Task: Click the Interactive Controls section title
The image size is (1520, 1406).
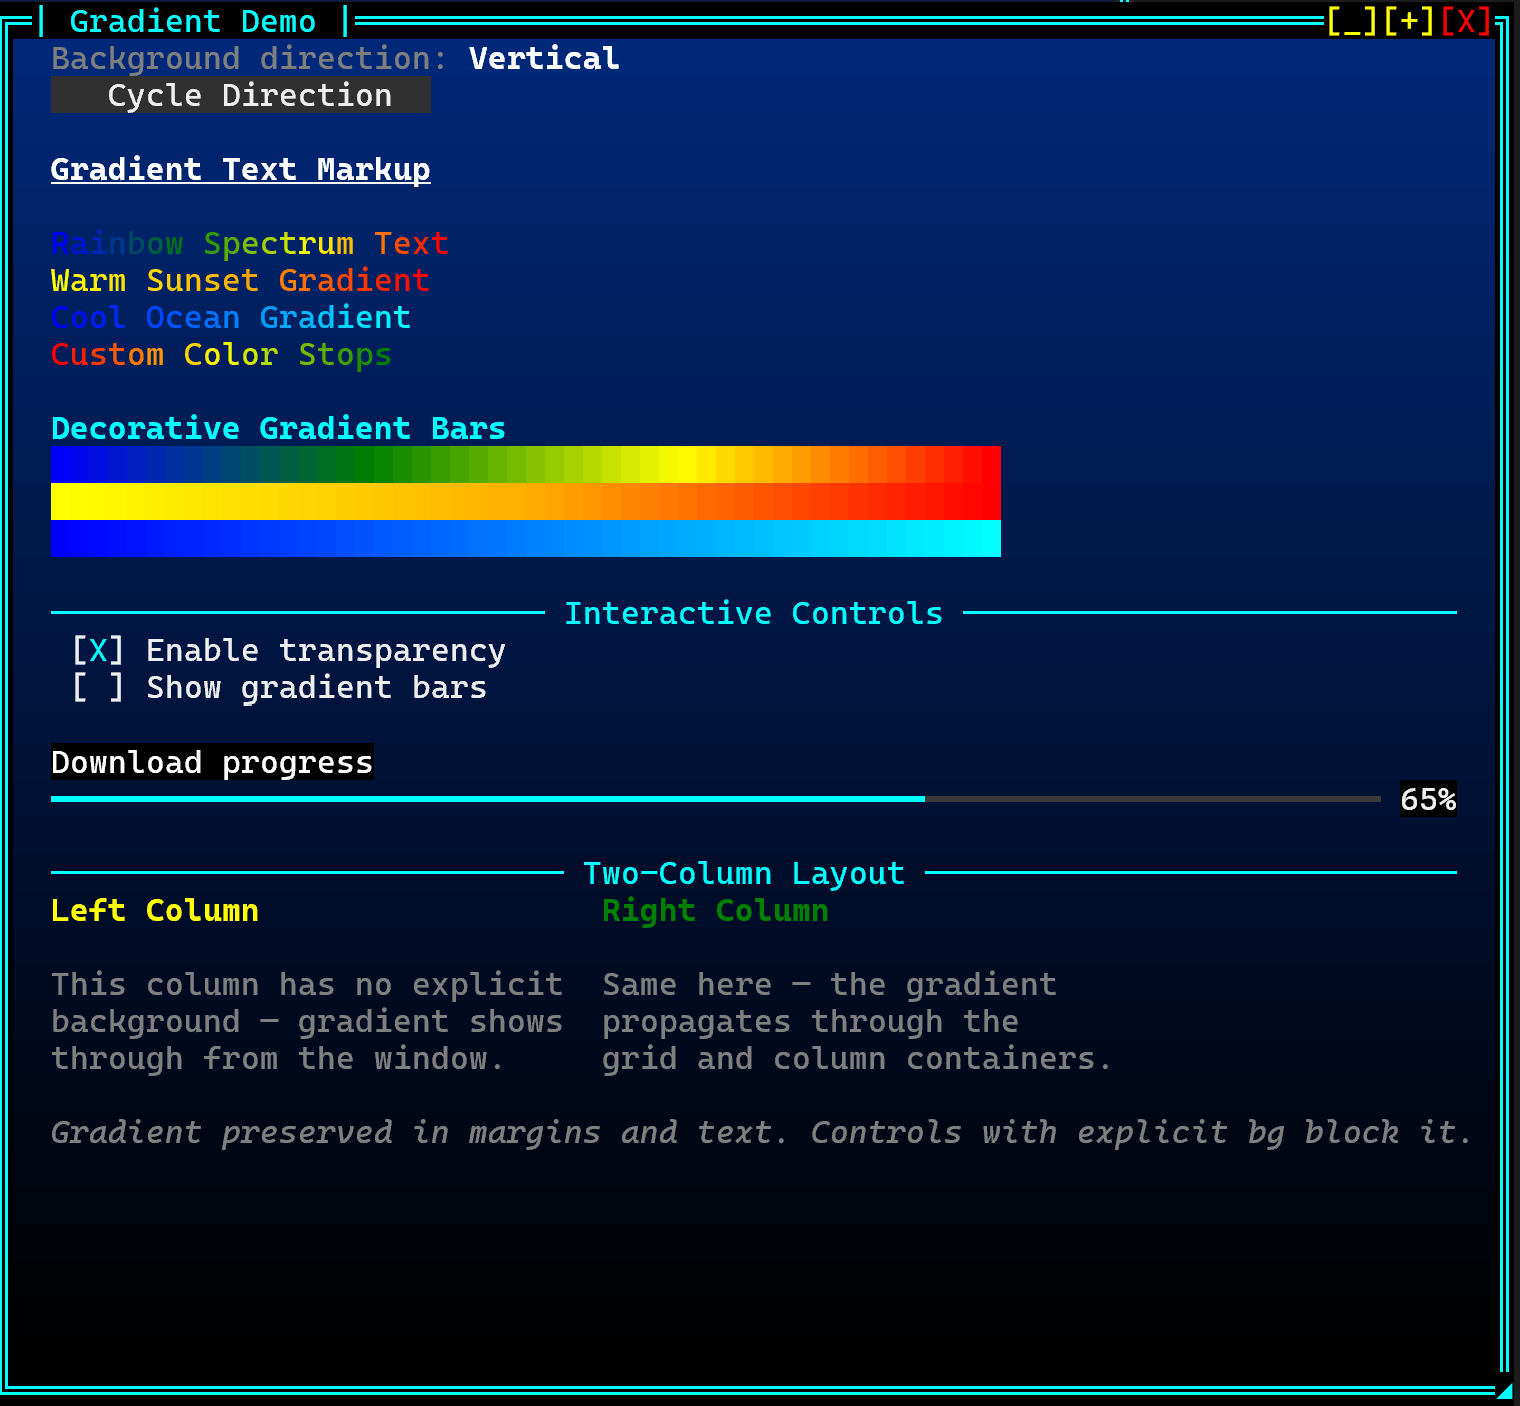Action: 754,613
